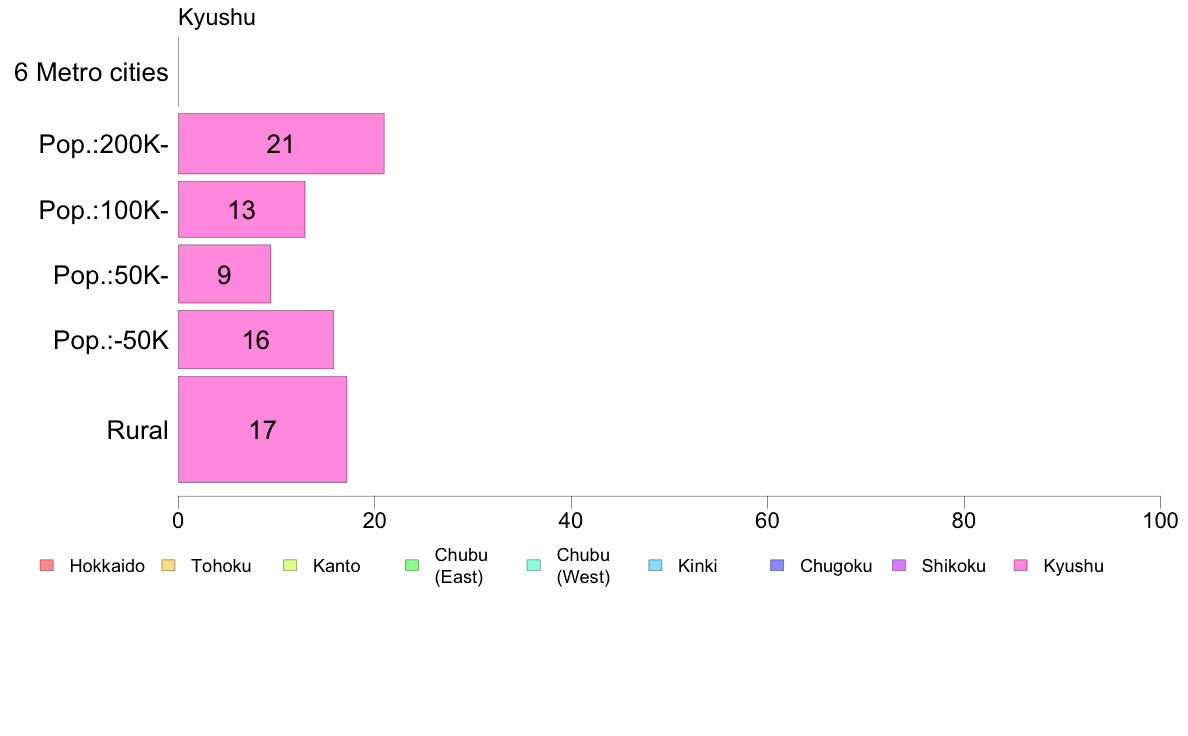Select the Pop.:-50K bar showing 16
The height and width of the screenshot is (736, 1188).
(256, 340)
